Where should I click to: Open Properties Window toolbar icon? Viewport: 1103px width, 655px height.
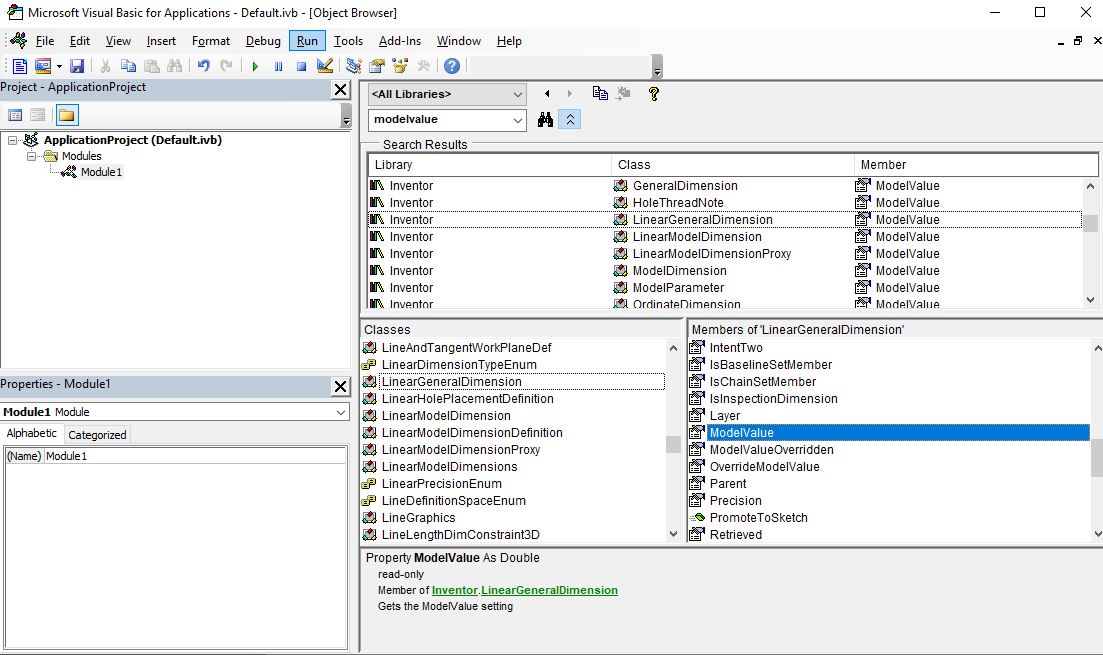tap(377, 66)
